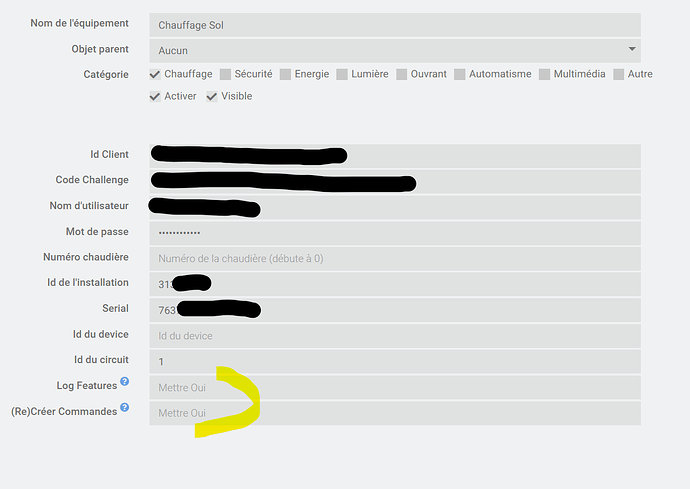This screenshot has width=690, height=489.
Task: Click the Mot de passe field
Action: (395, 233)
